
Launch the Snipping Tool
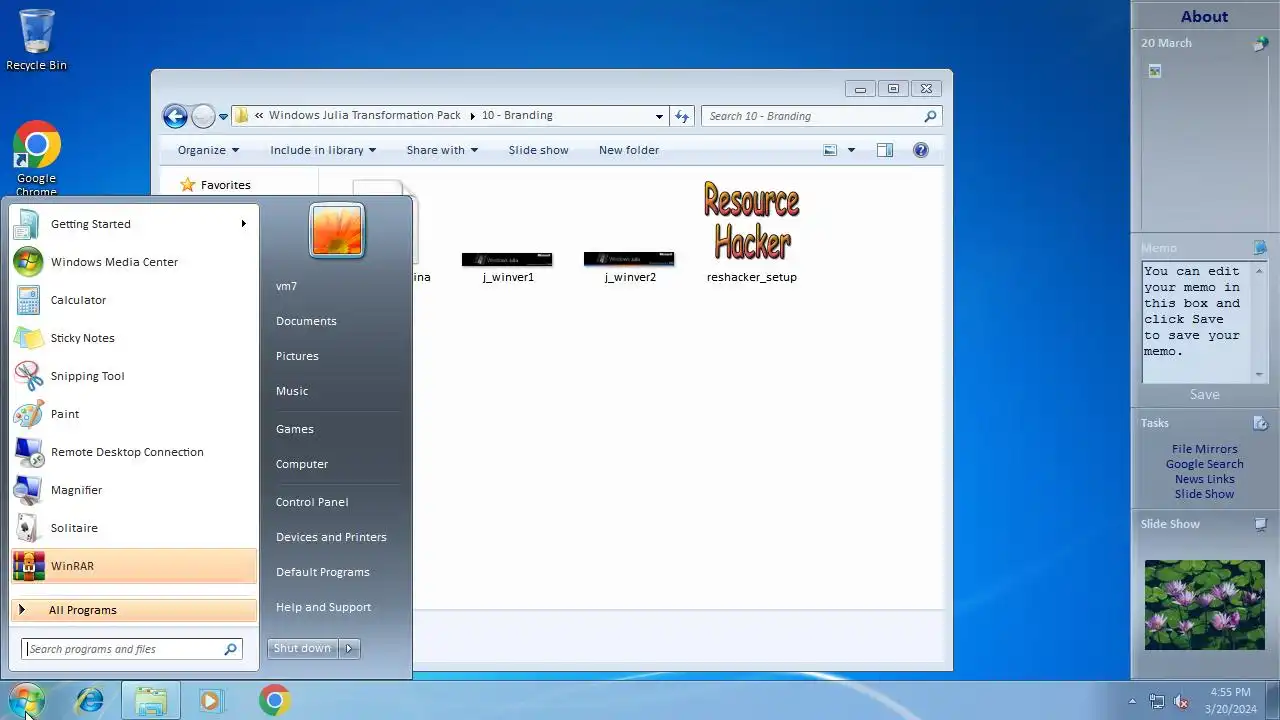click(x=133, y=376)
